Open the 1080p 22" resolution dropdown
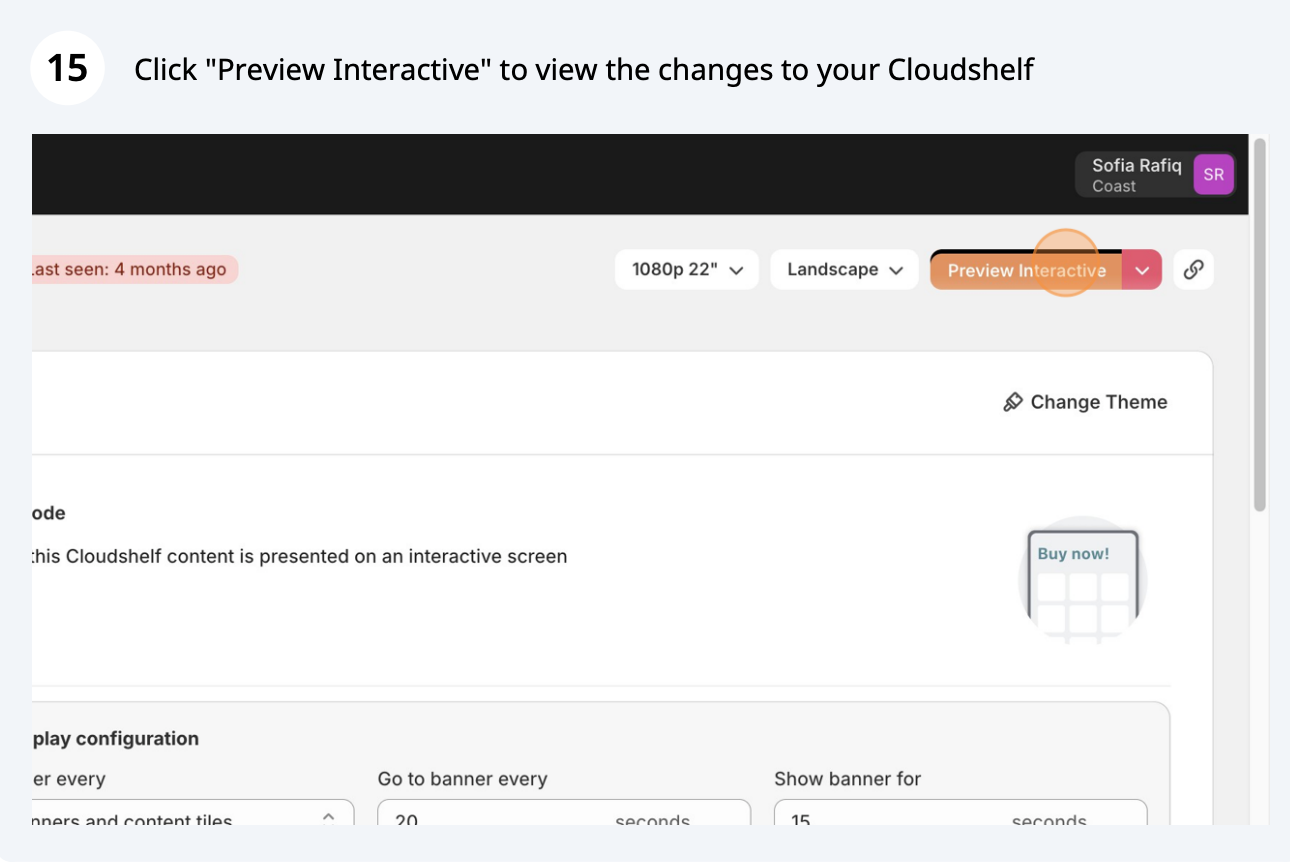 (x=687, y=270)
